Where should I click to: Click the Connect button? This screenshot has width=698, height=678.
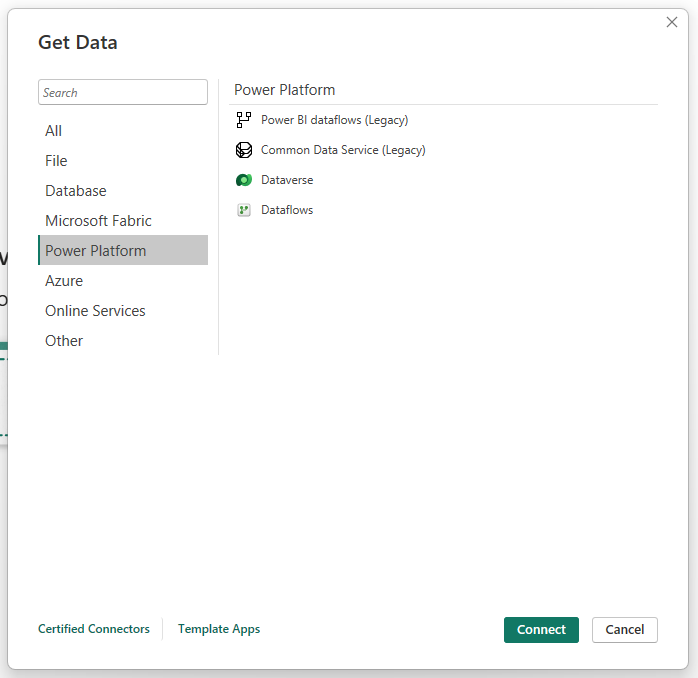tap(541, 629)
